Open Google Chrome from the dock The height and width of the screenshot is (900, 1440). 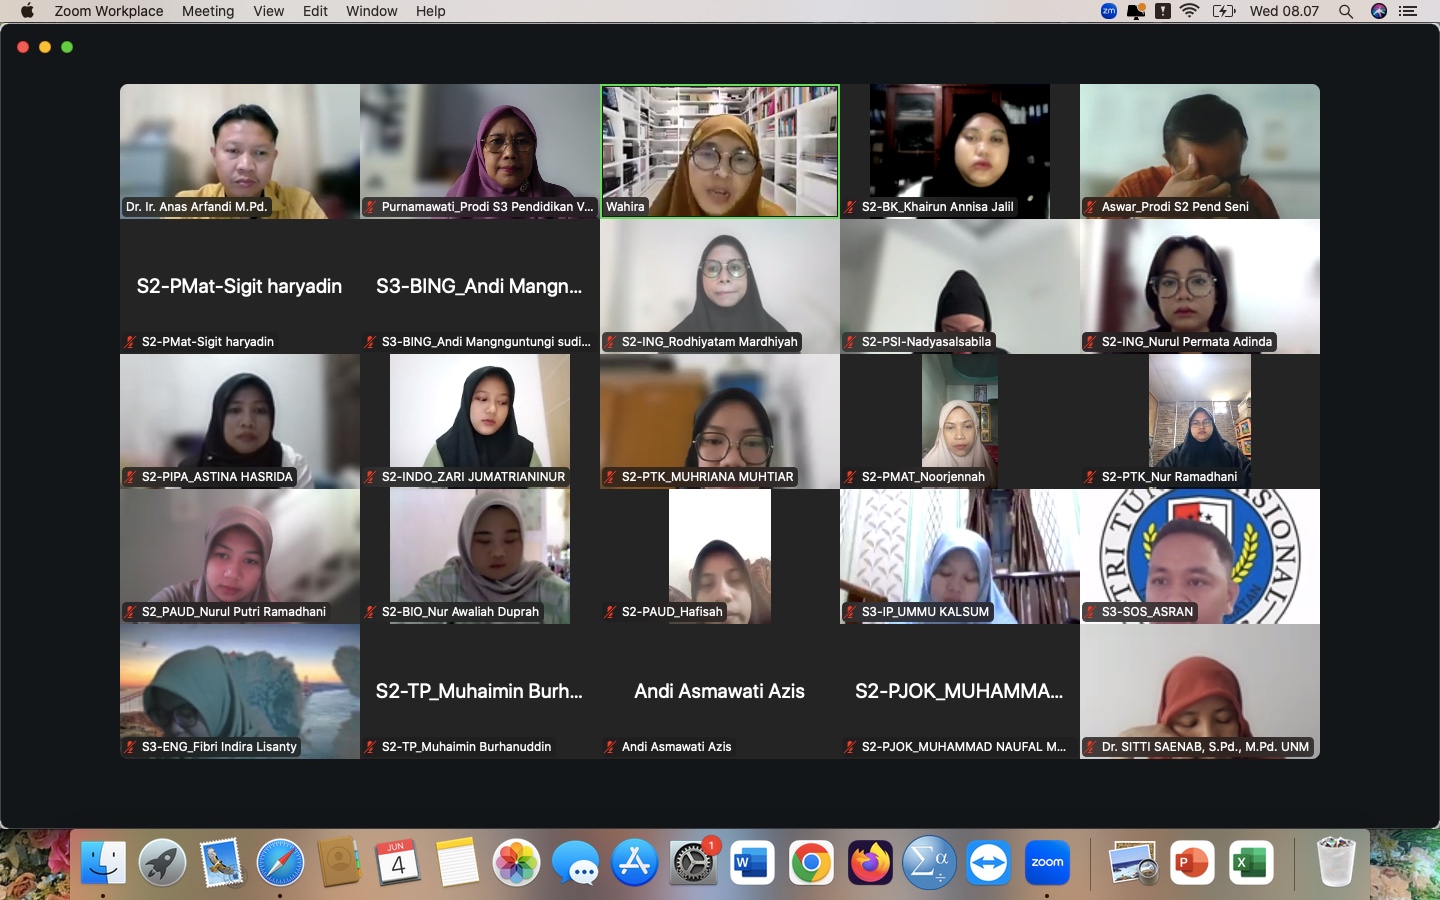click(x=811, y=862)
